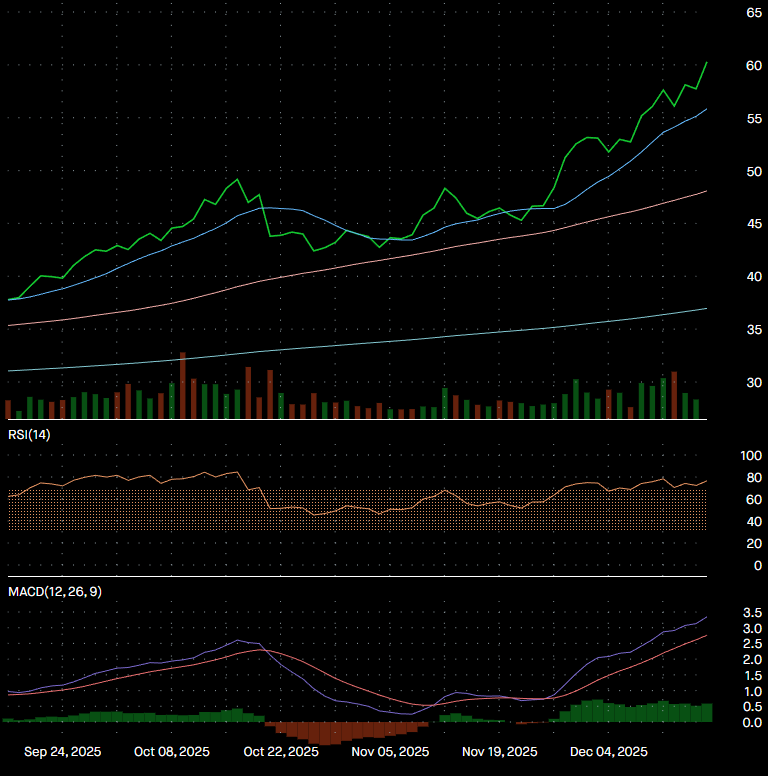768x776 pixels.
Task: Click the 40 price axis value
Action: pyautogui.click(x=754, y=277)
